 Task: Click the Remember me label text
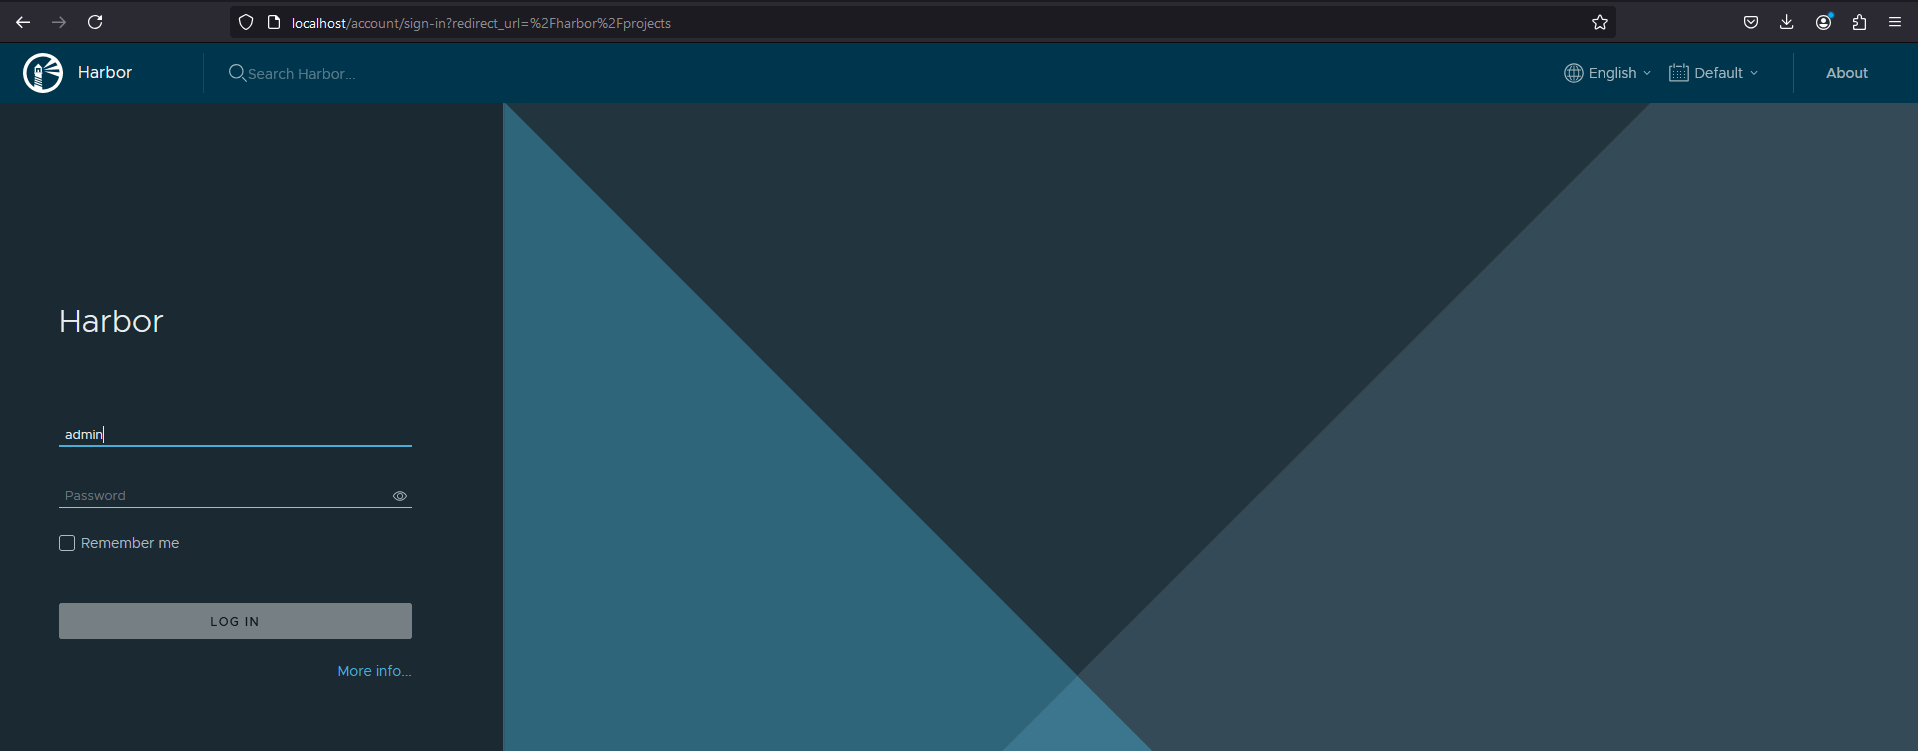point(130,543)
